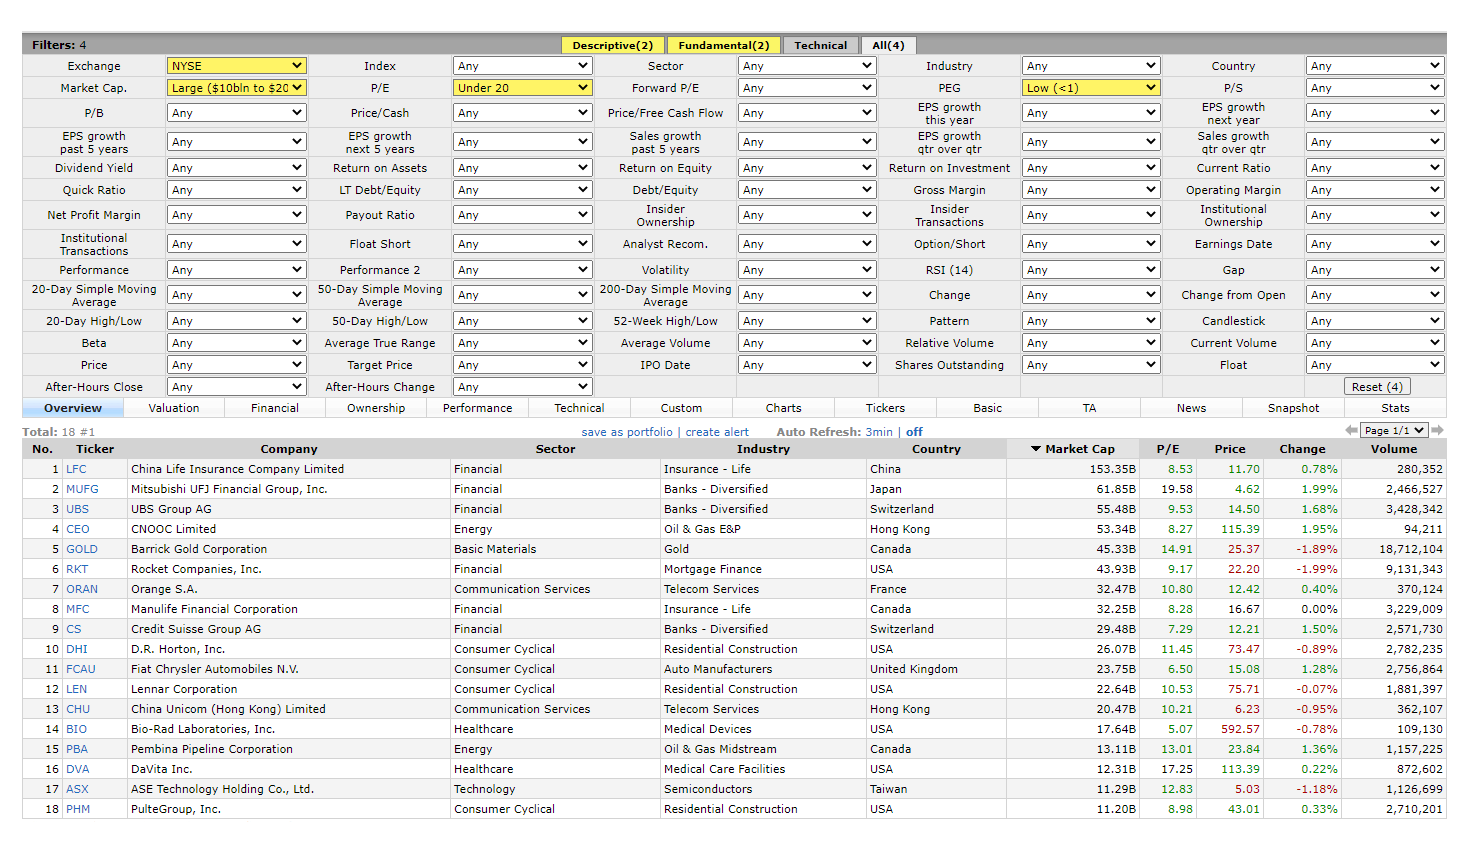Open the Snapshot view tab
The height and width of the screenshot is (856, 1470).
(1294, 408)
